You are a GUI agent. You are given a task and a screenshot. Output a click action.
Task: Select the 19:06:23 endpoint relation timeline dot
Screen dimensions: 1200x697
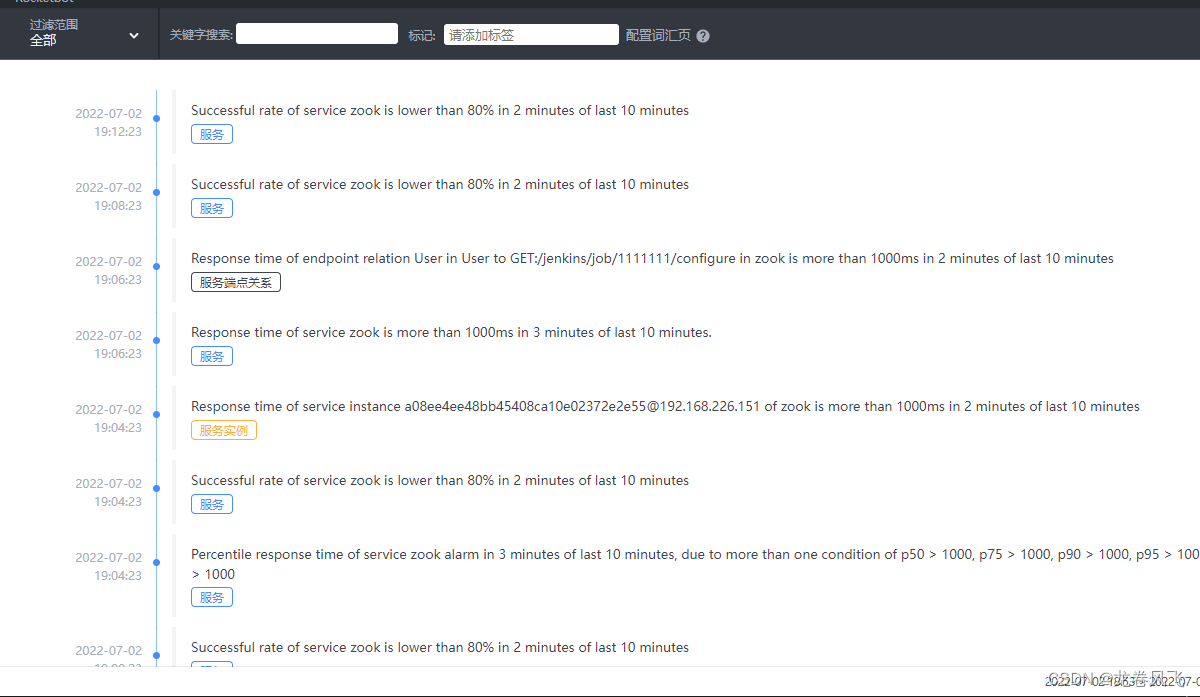(157, 267)
